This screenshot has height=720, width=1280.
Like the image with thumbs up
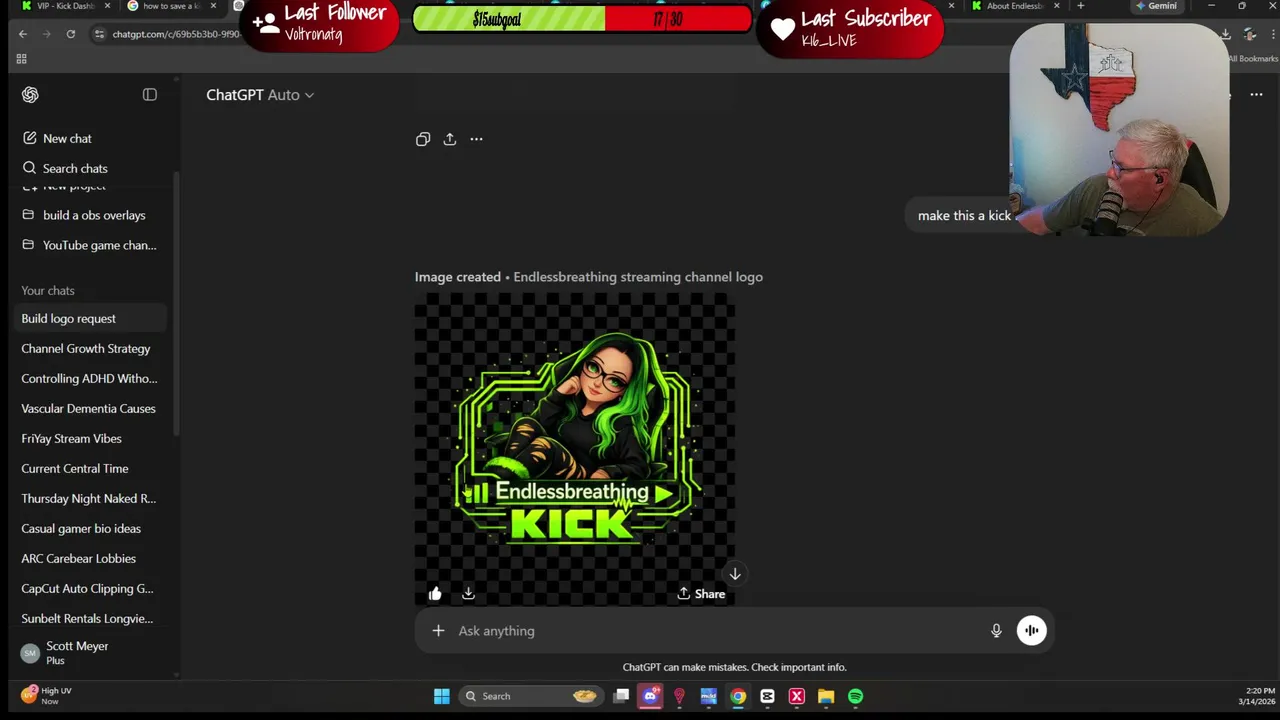pos(435,594)
